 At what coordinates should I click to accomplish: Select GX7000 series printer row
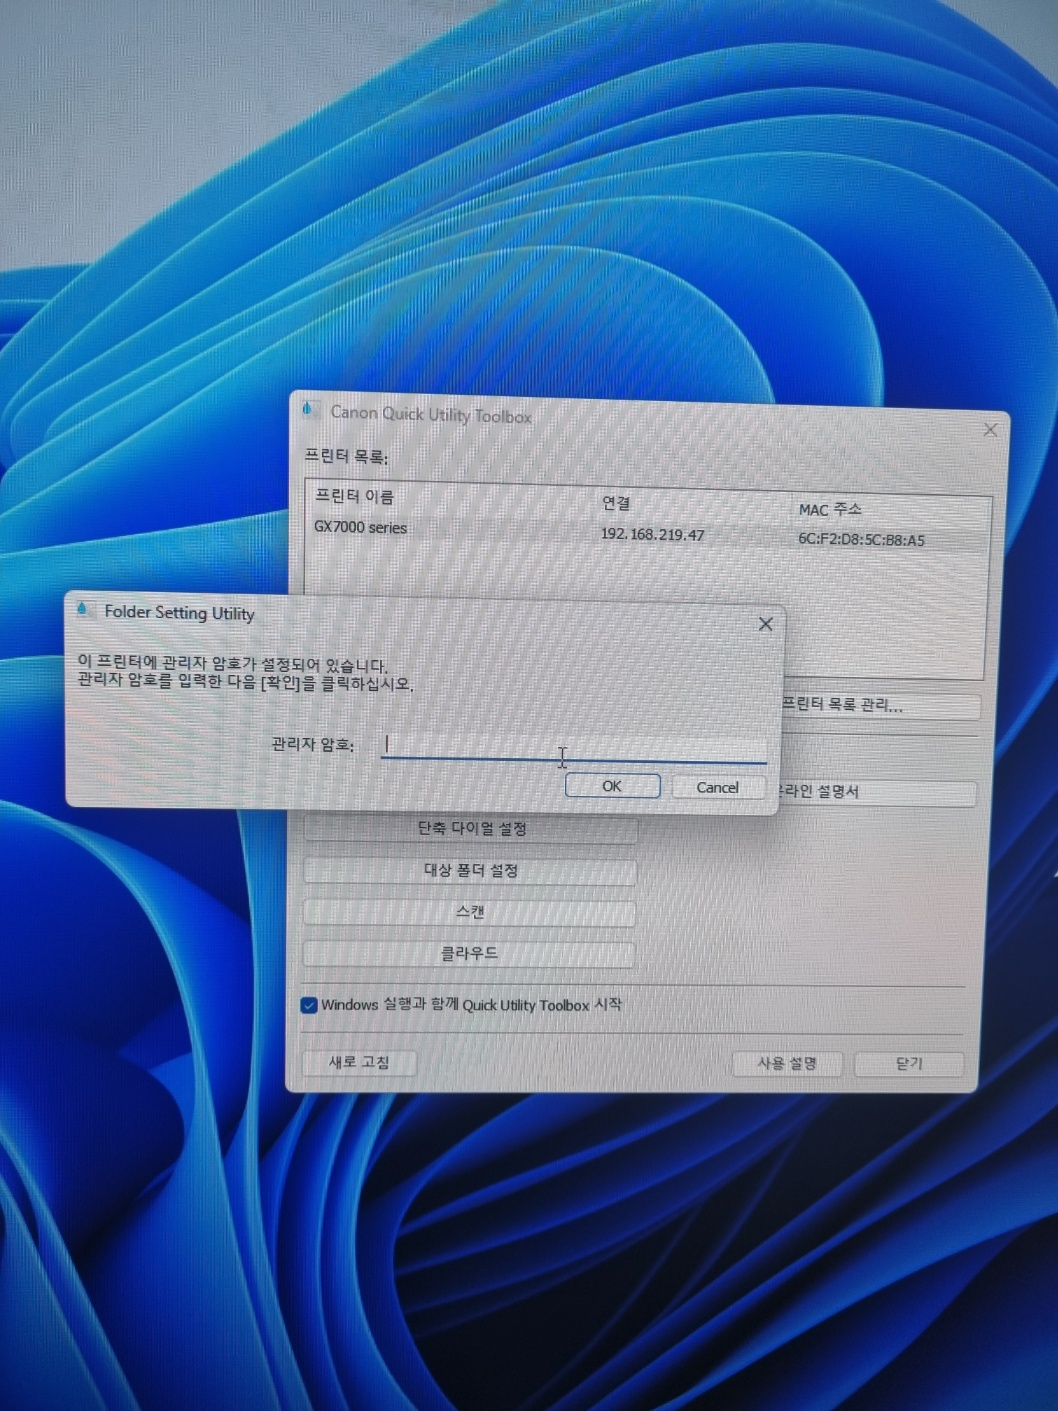(x=647, y=532)
